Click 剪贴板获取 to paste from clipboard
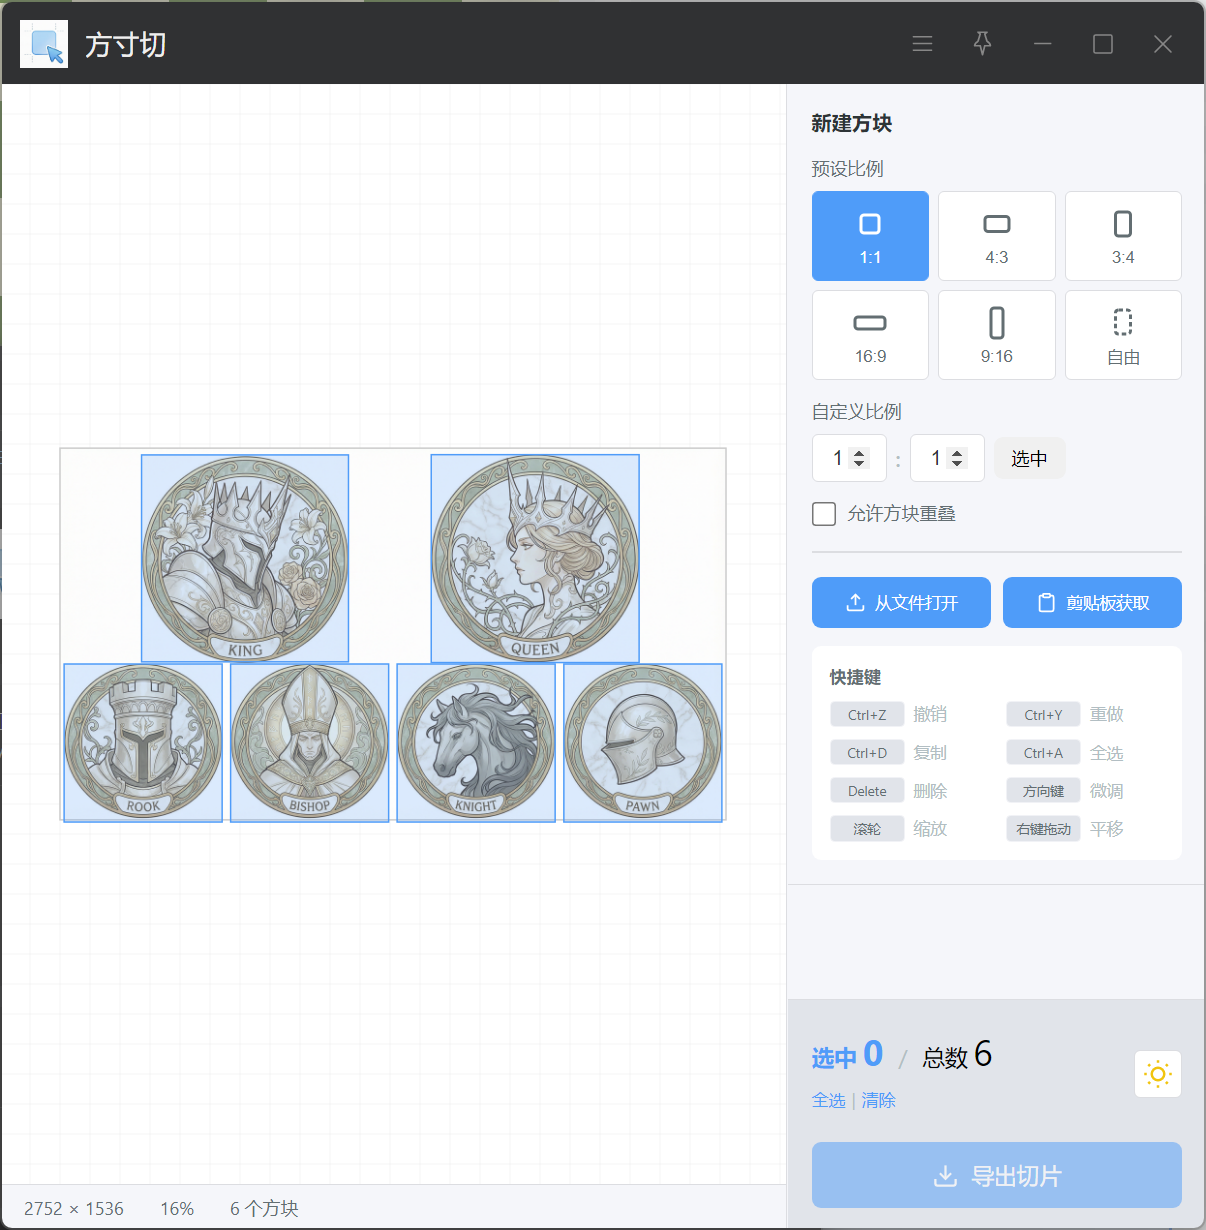Viewport: 1206px width, 1230px height. (x=1092, y=603)
